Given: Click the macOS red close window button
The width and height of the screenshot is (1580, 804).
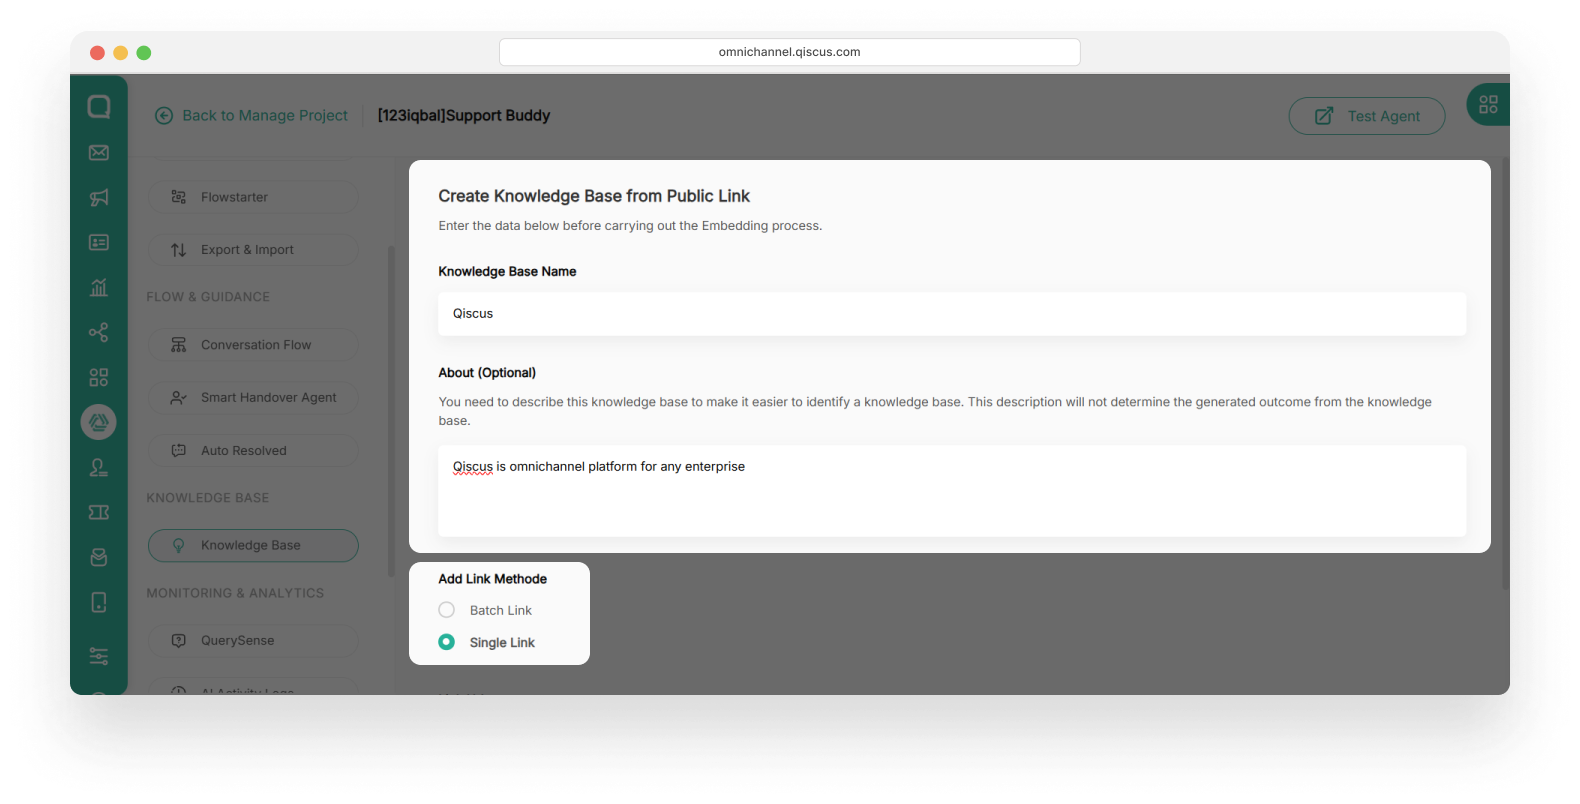Looking at the screenshot, I should [97, 53].
